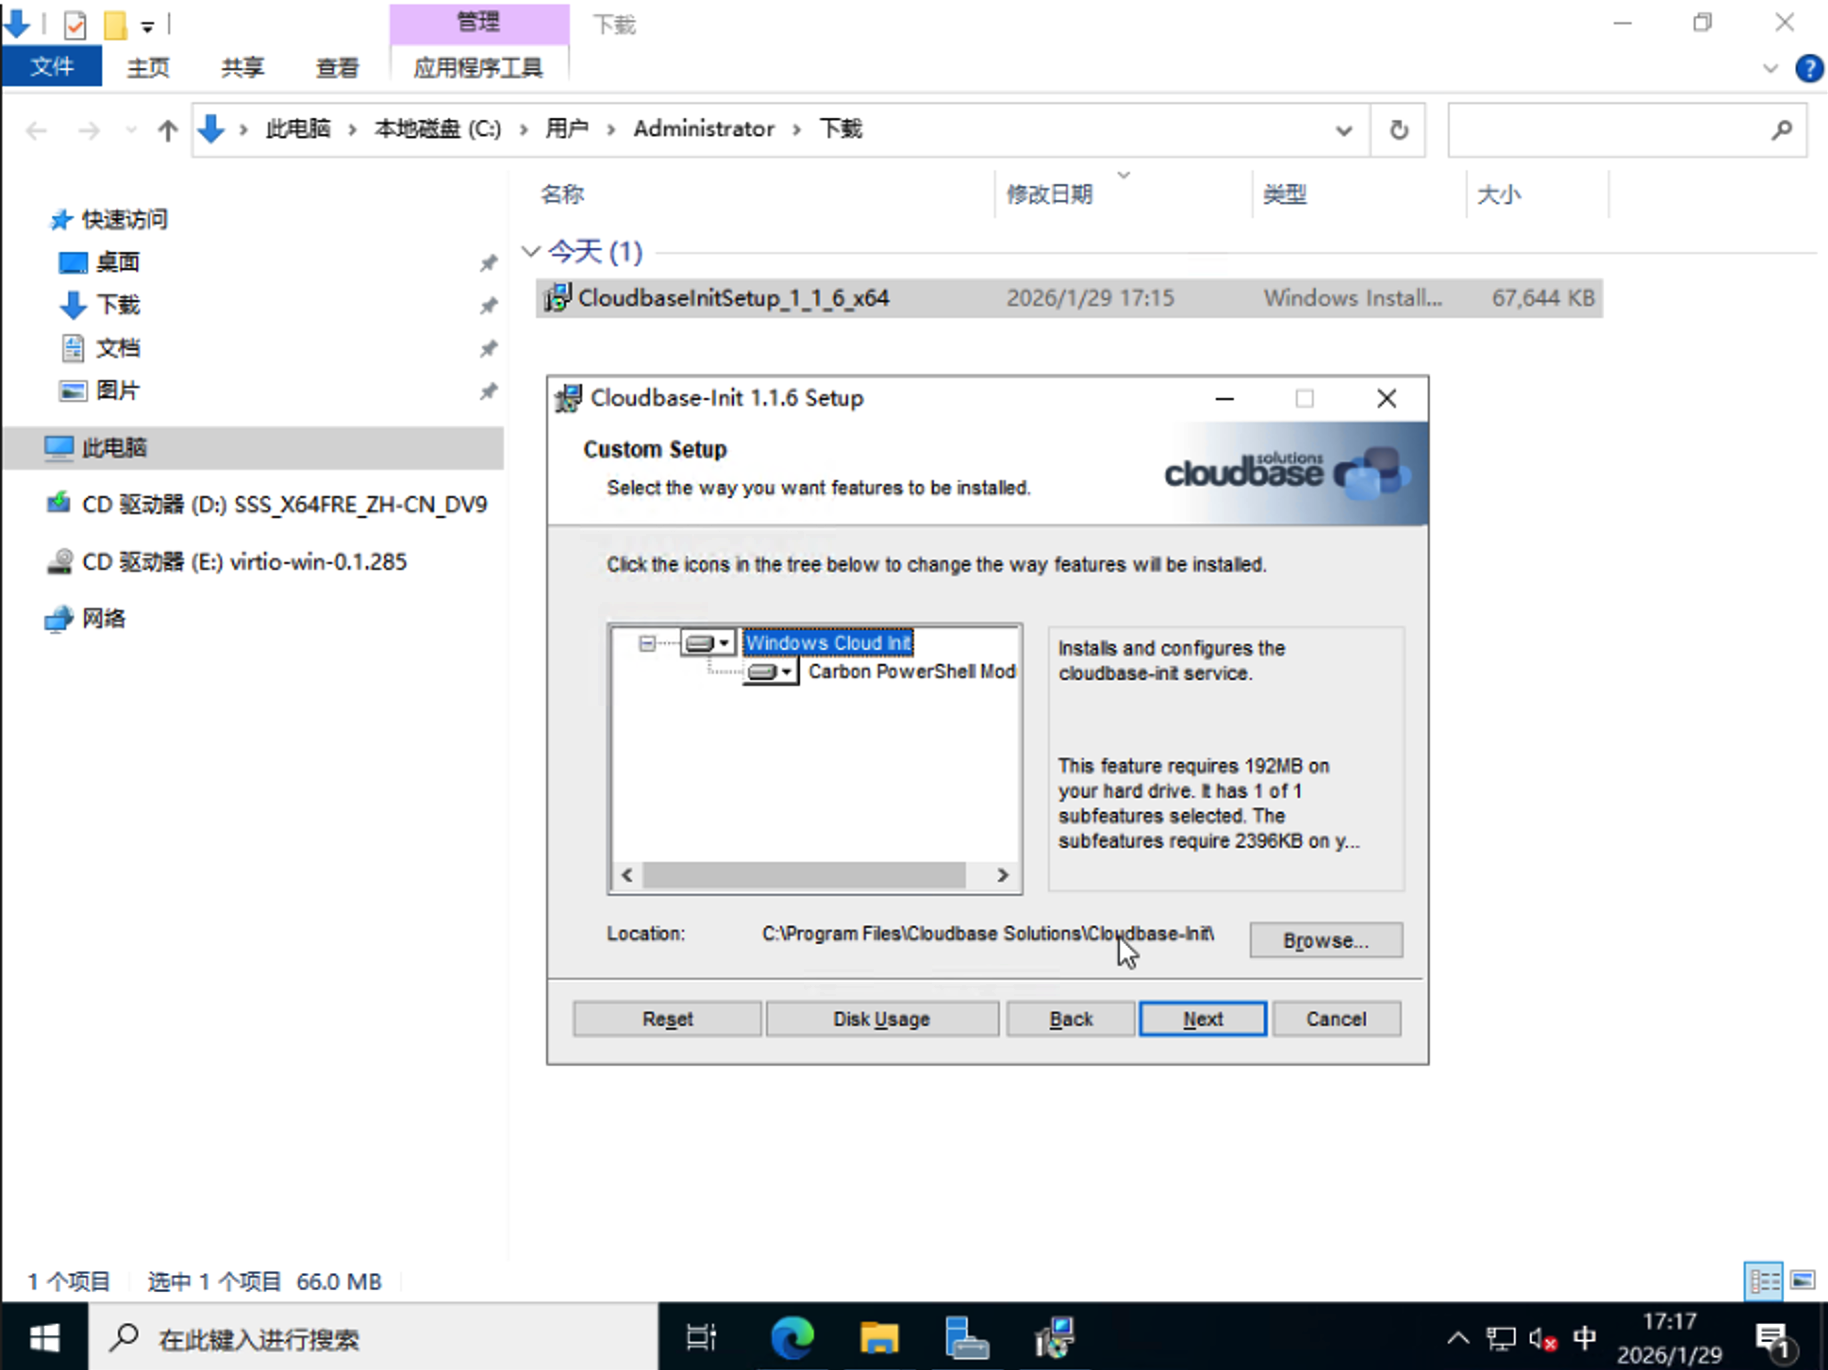
Task: Go up one folder level
Action: coord(167,130)
